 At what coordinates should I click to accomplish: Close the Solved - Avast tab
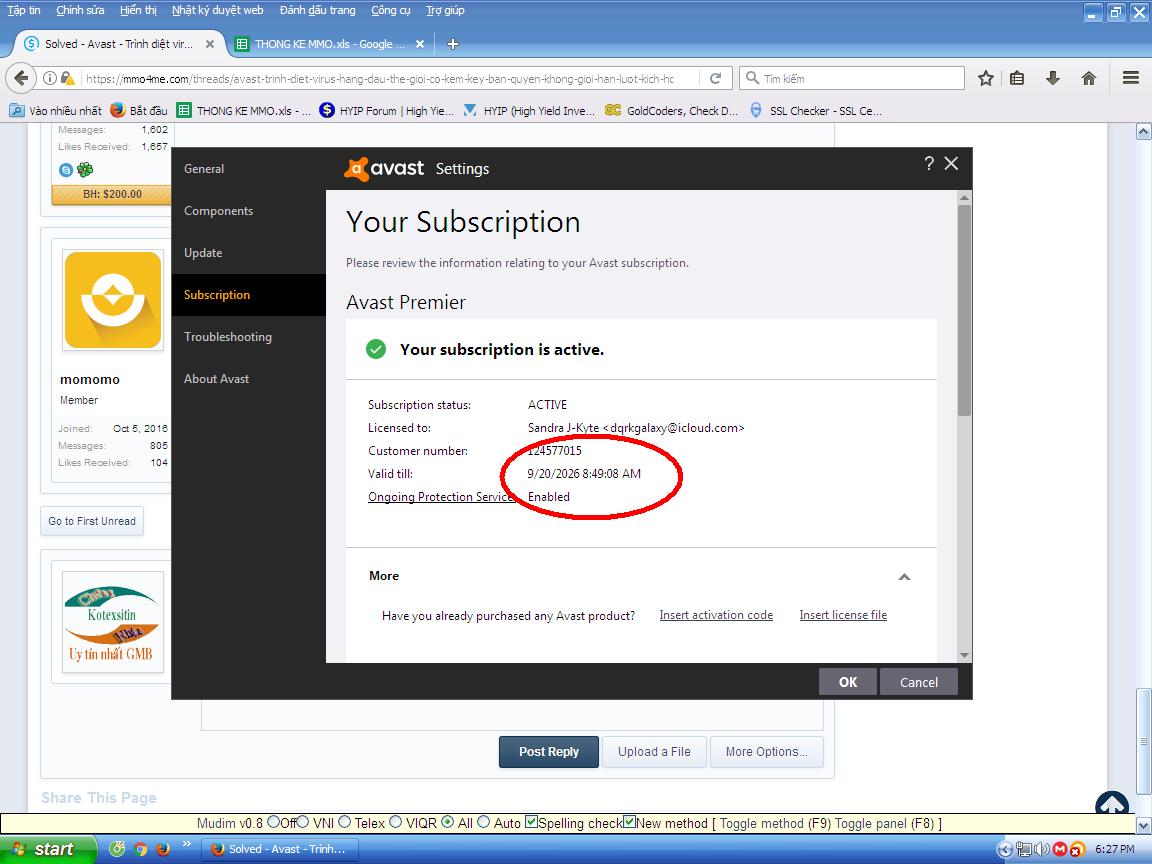209,44
